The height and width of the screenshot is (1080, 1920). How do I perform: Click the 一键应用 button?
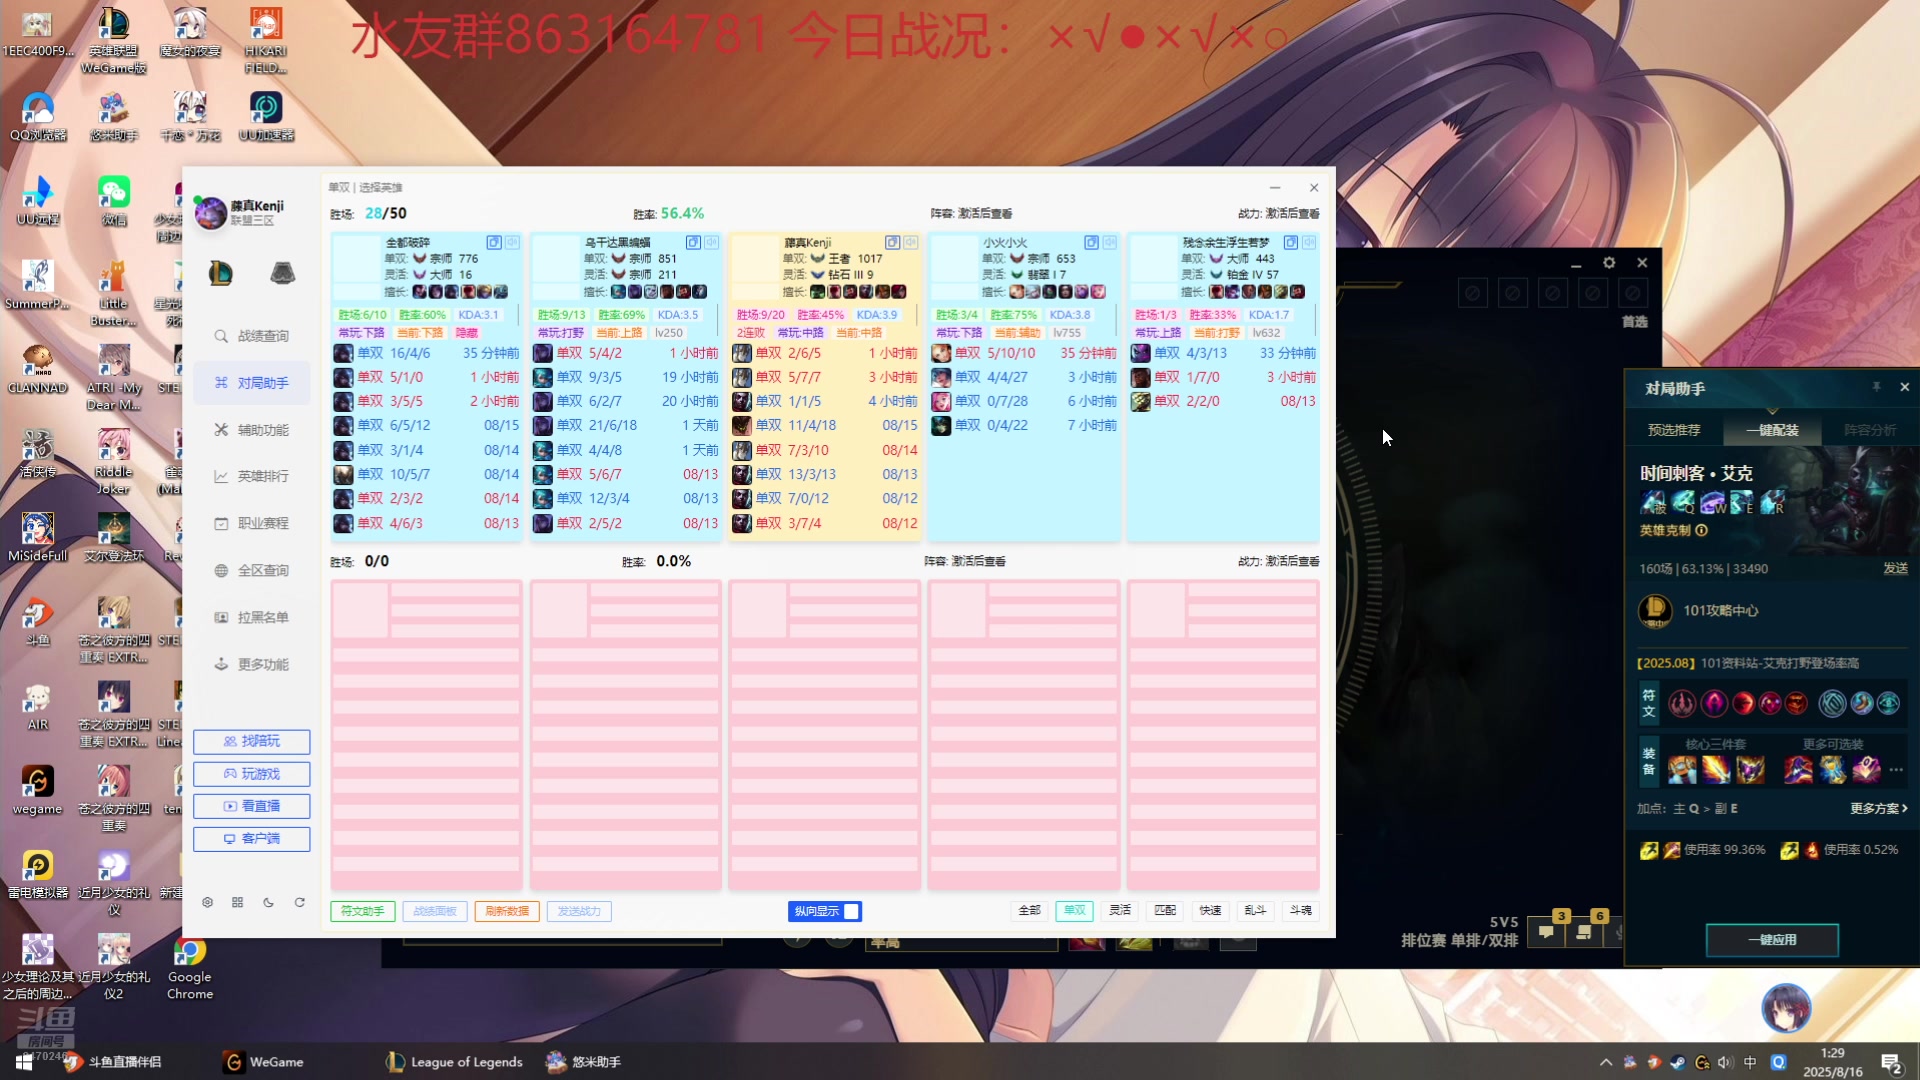coord(1772,940)
